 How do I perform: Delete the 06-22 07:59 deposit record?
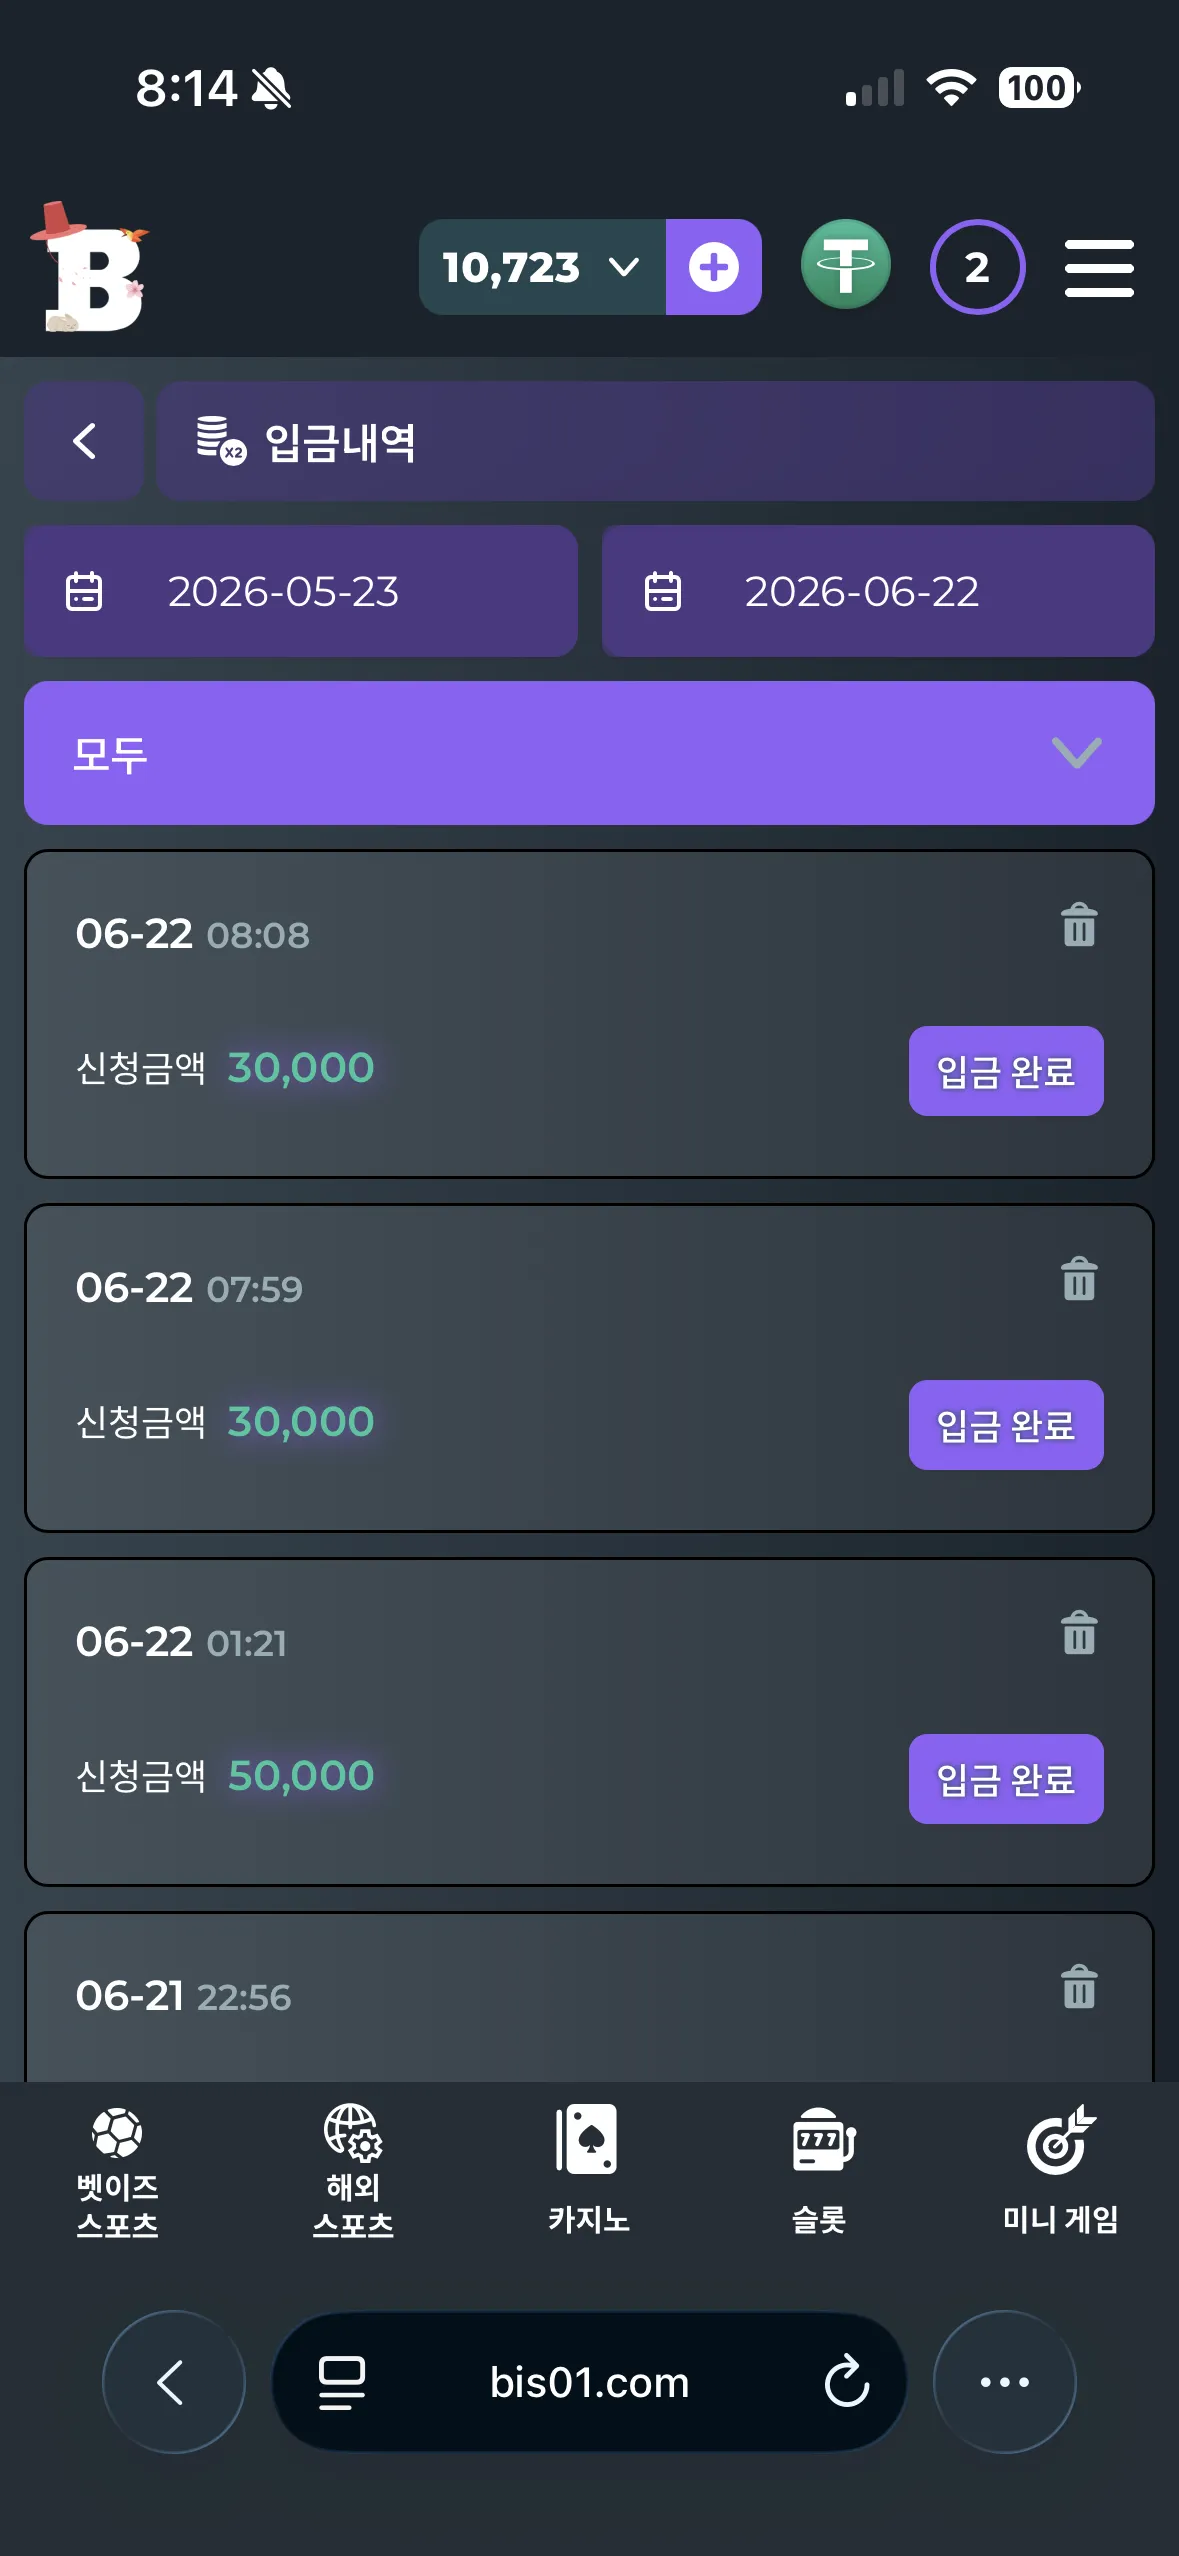(x=1079, y=1279)
